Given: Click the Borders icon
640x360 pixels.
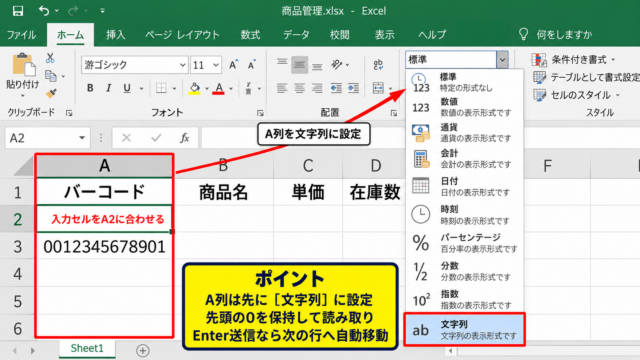Looking at the screenshot, I should point(161,88).
